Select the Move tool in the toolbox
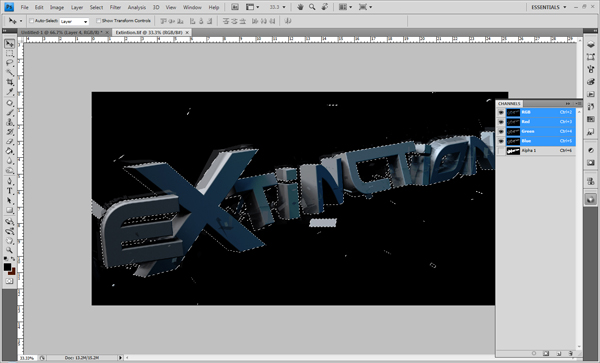 click(10, 44)
